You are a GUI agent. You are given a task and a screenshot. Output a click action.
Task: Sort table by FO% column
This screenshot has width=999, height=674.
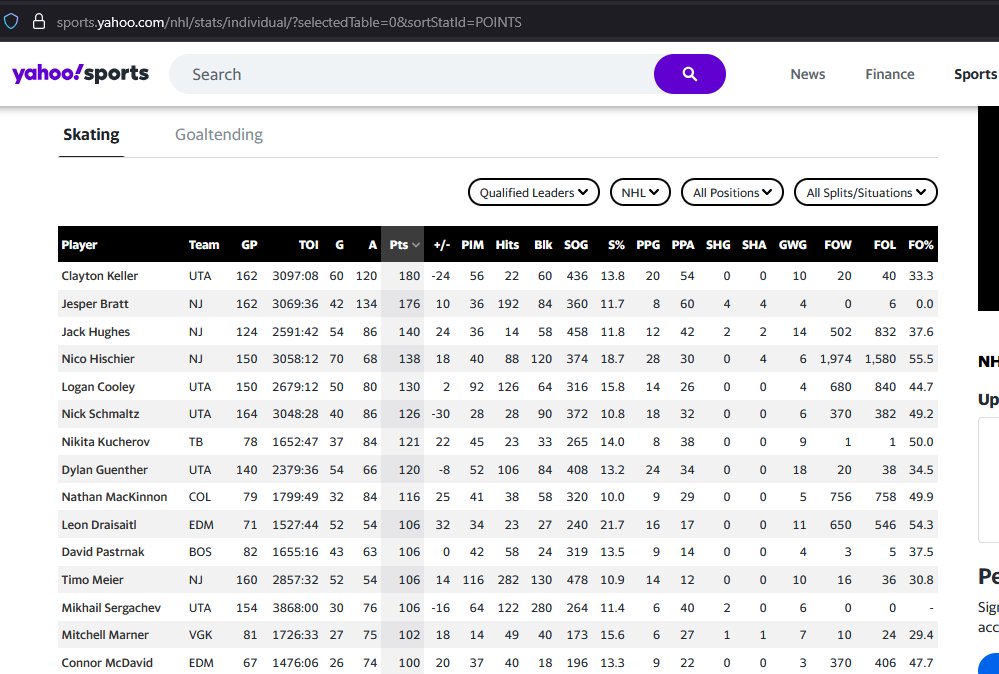(921, 245)
